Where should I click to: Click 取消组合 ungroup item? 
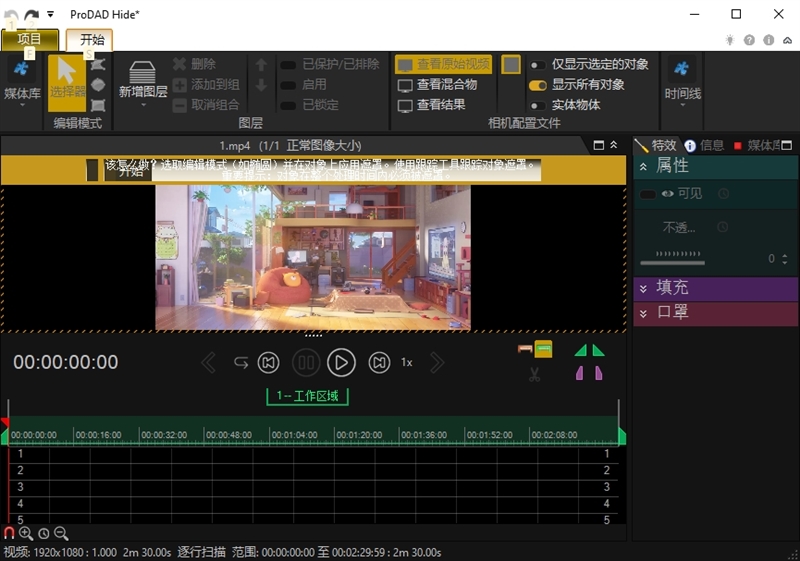[206, 105]
